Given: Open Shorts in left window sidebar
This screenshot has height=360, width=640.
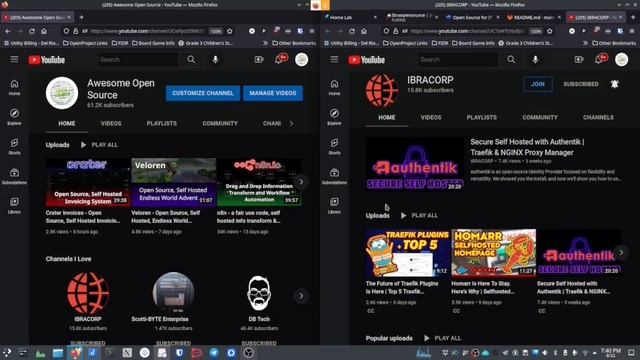Looking at the screenshot, I should pyautogui.click(x=14, y=147).
